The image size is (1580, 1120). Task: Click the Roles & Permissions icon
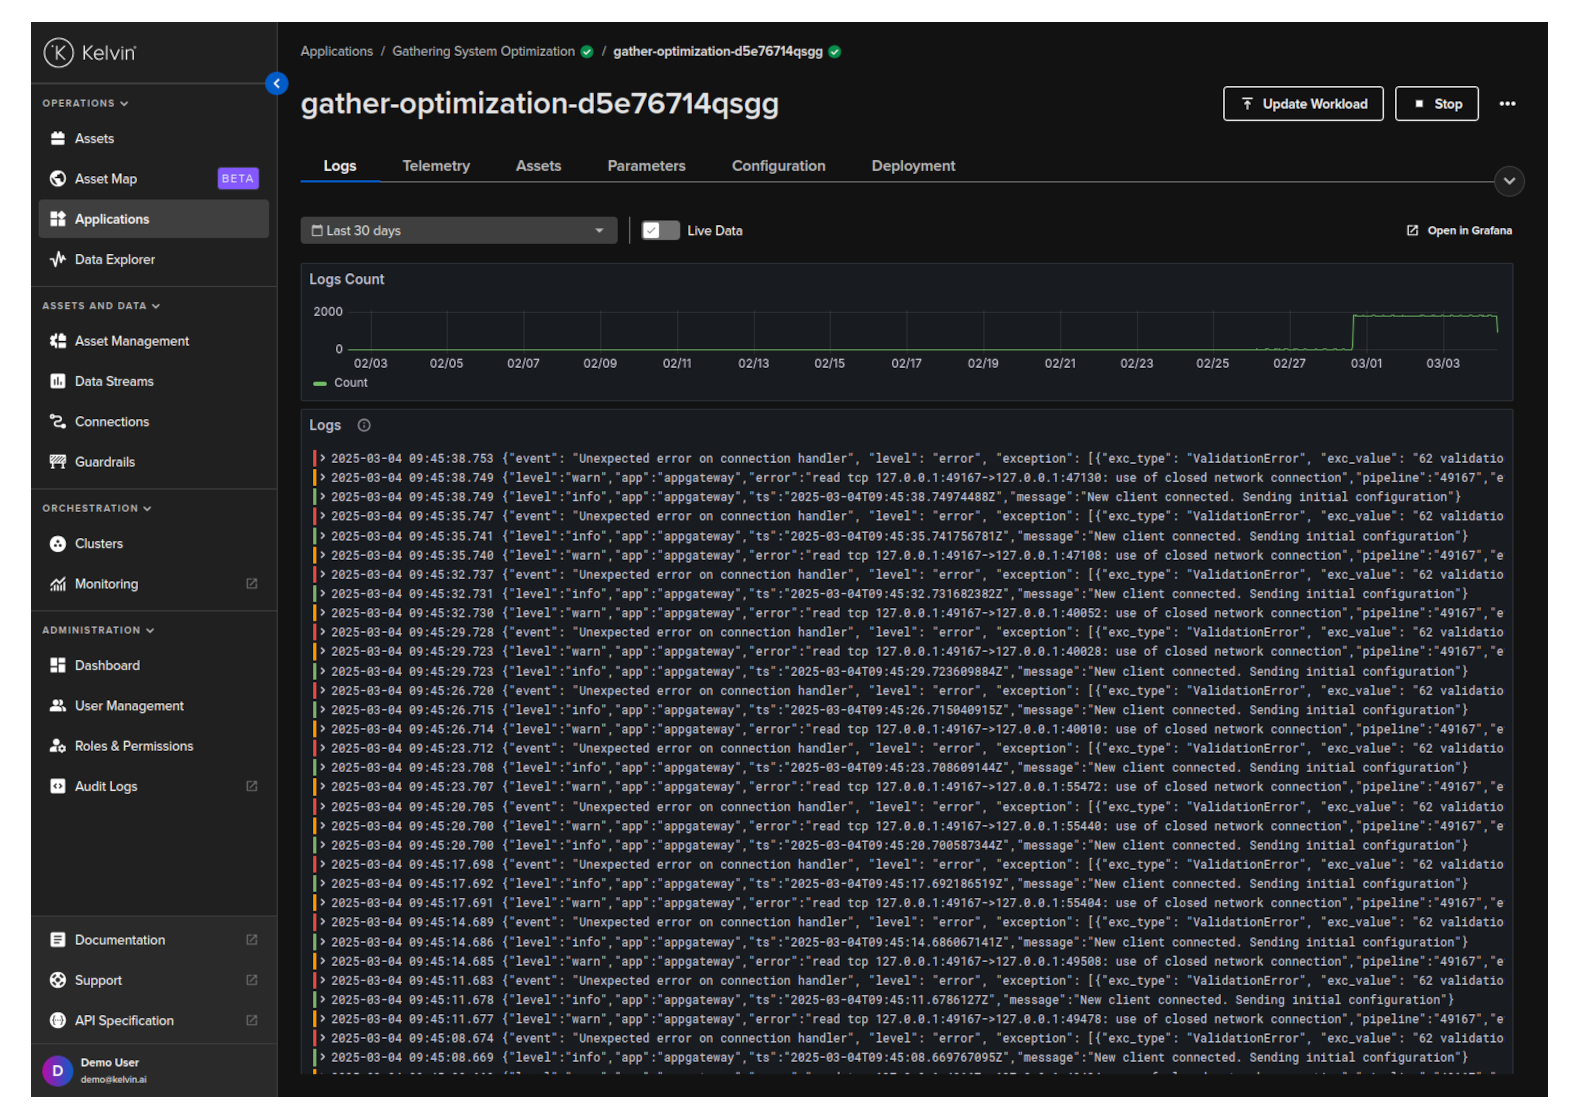58,746
